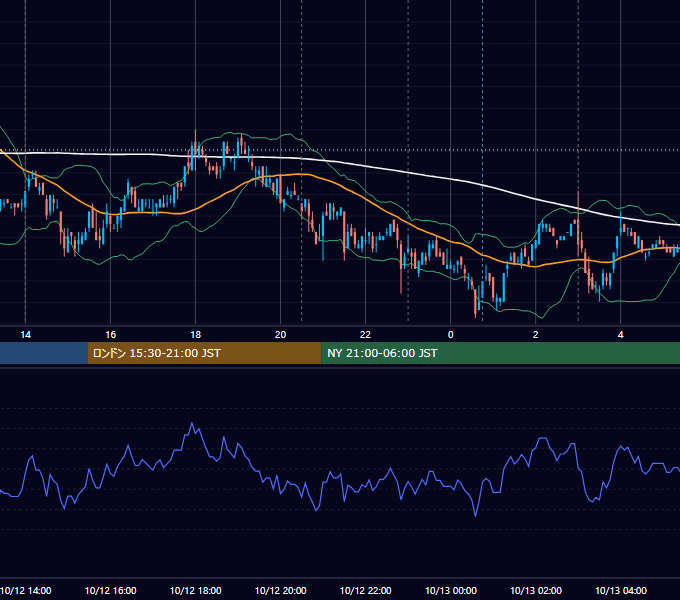Click the 10/13 00:00 time label
This screenshot has width=680, height=600.
click(451, 590)
